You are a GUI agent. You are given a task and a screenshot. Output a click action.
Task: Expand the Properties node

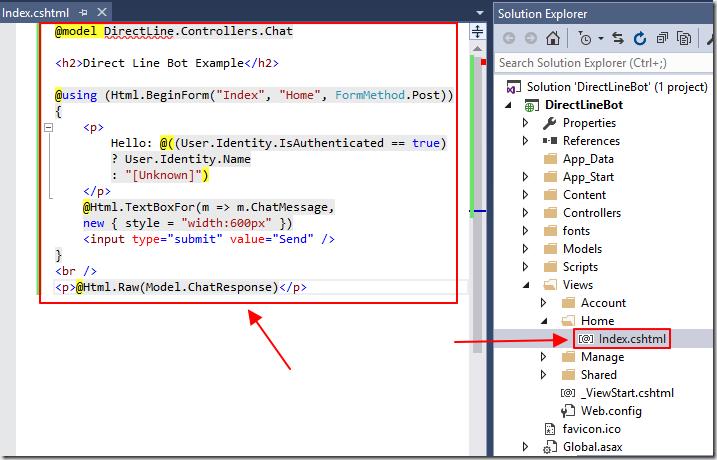(x=525, y=123)
